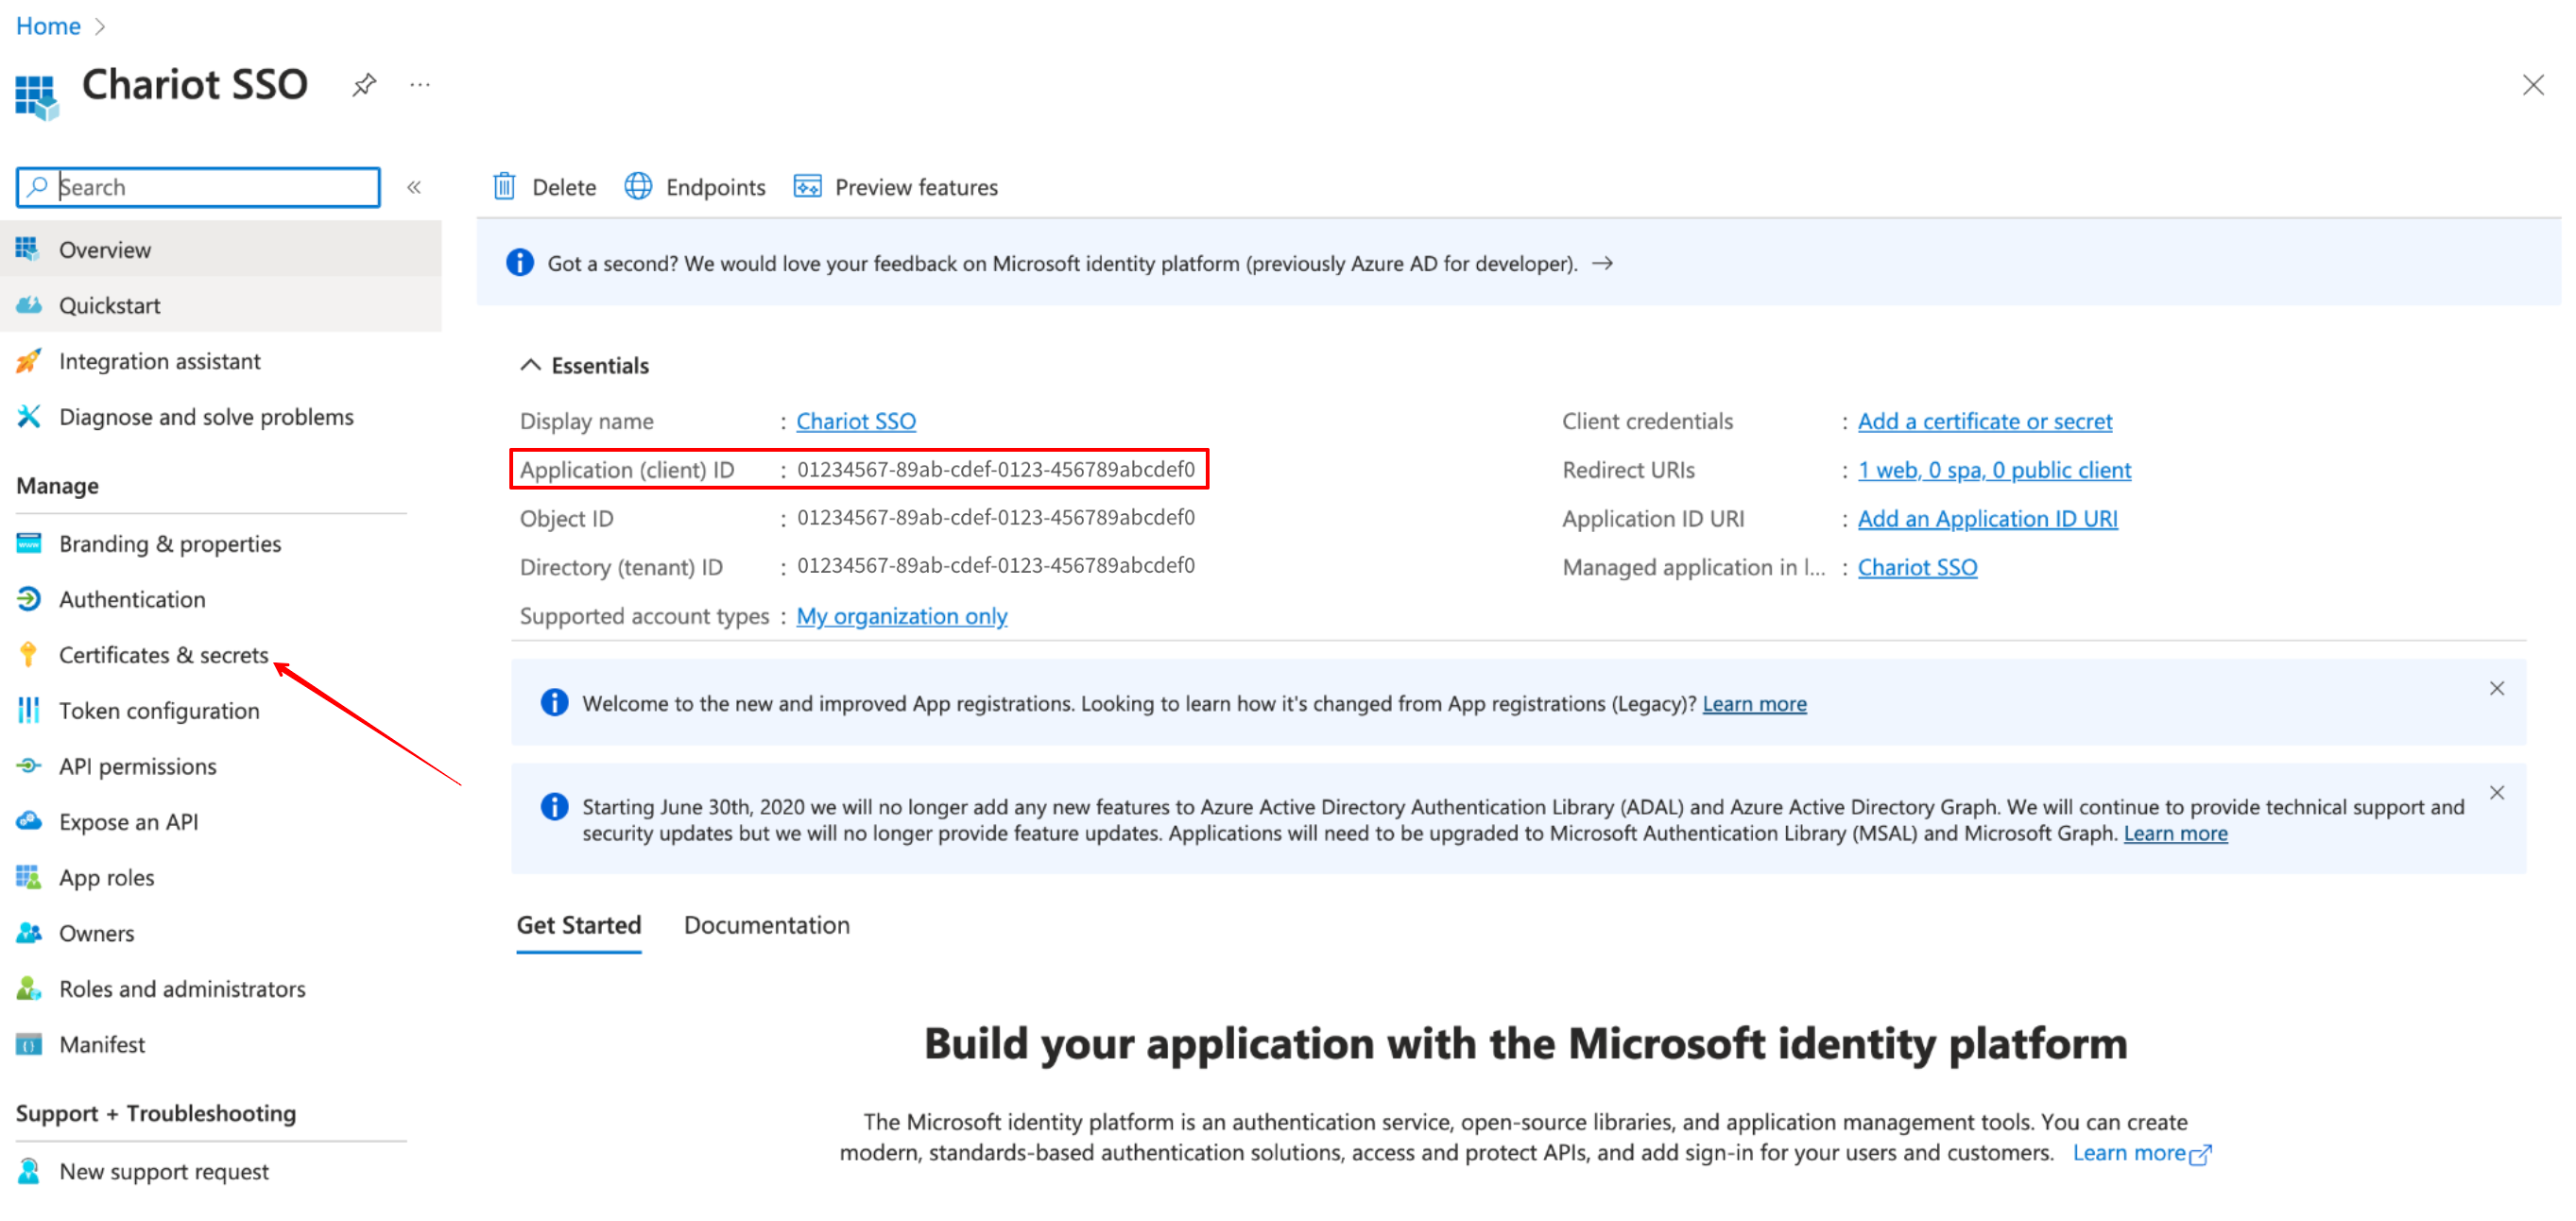Open Diagnose and solve problems

(206, 417)
